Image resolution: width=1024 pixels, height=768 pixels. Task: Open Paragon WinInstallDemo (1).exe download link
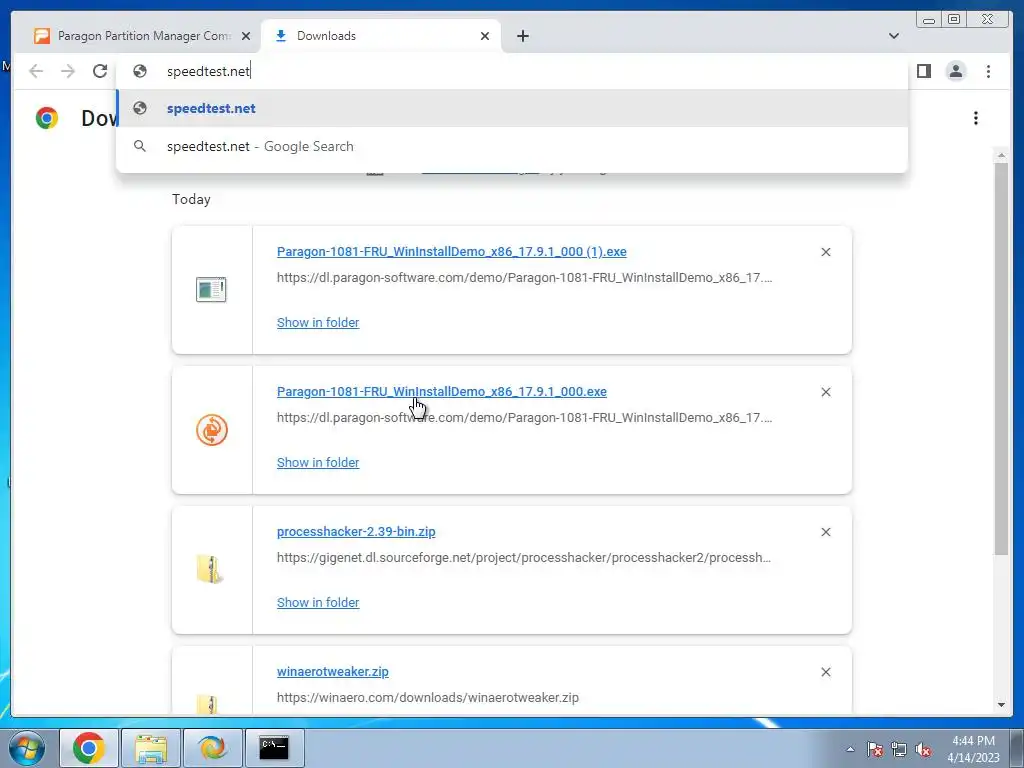(451, 251)
